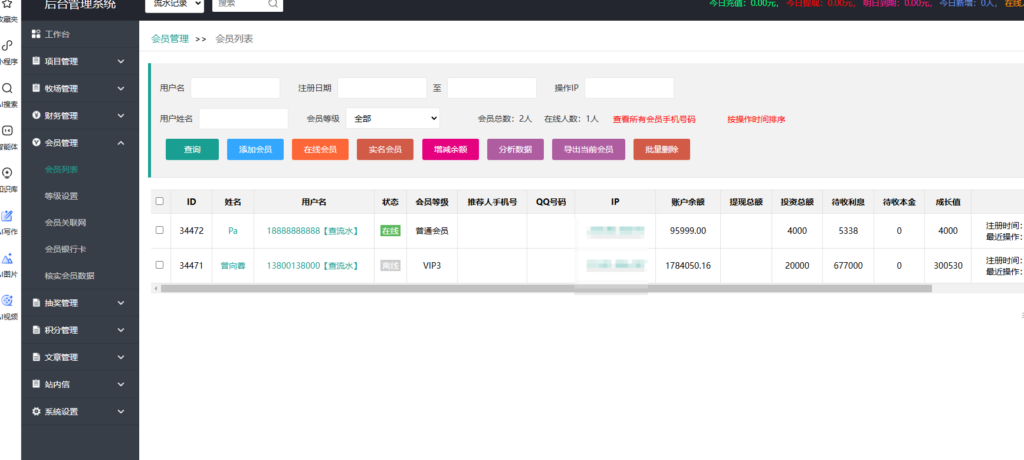Image resolution: width=1024 pixels, height=460 pixels.
Task: Click the 在线会员 button
Action: pos(320,150)
